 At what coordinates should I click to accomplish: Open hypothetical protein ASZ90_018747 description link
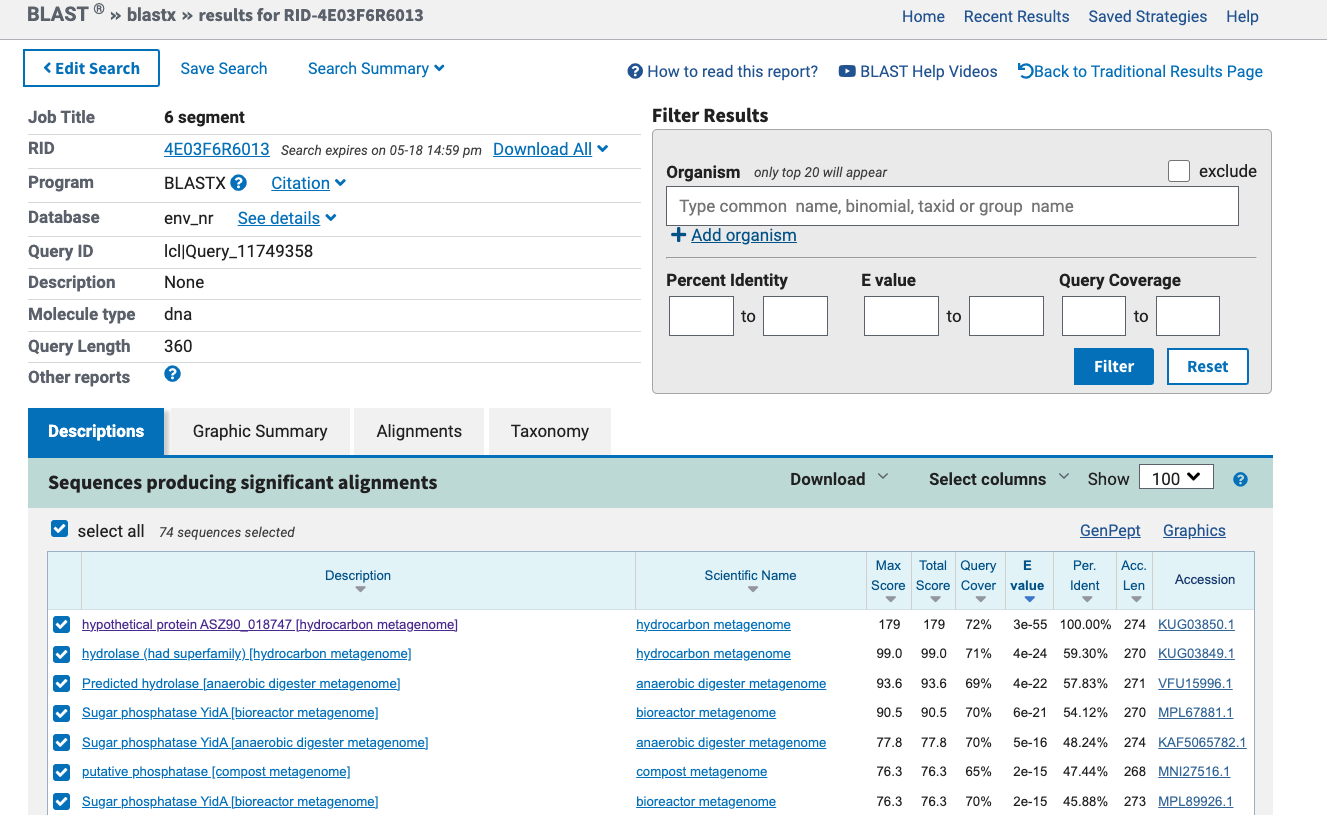click(x=270, y=625)
